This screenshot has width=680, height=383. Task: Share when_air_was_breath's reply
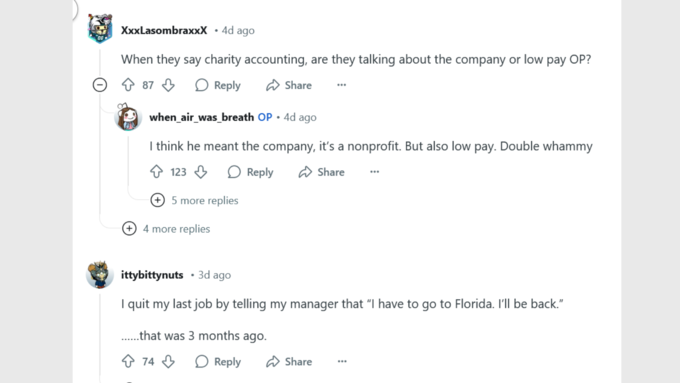[x=322, y=172]
